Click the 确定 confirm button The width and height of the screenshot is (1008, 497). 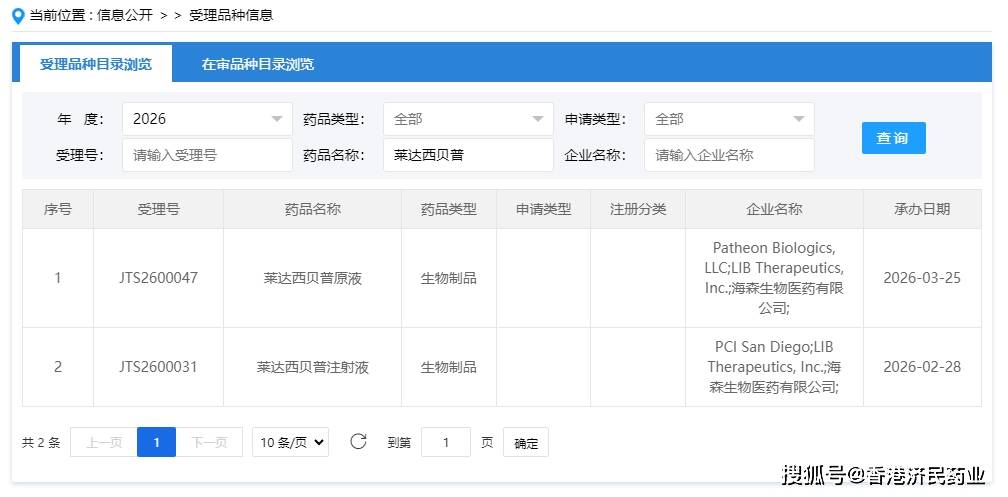pos(526,442)
